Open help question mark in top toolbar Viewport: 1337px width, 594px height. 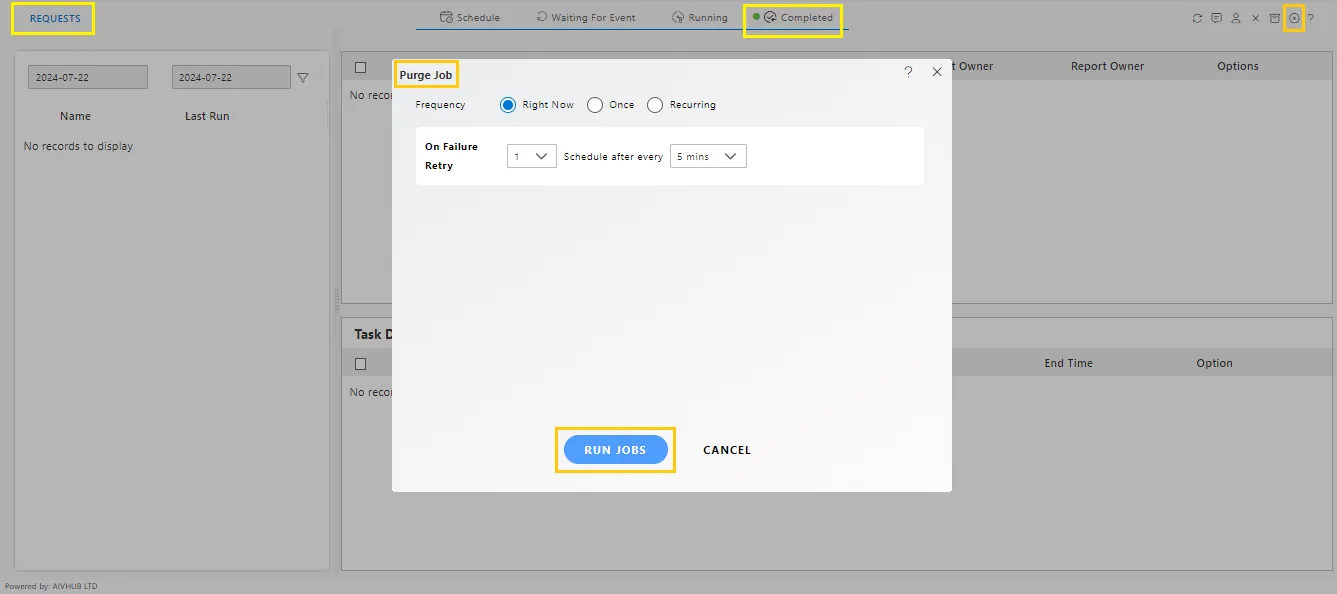[1310, 18]
